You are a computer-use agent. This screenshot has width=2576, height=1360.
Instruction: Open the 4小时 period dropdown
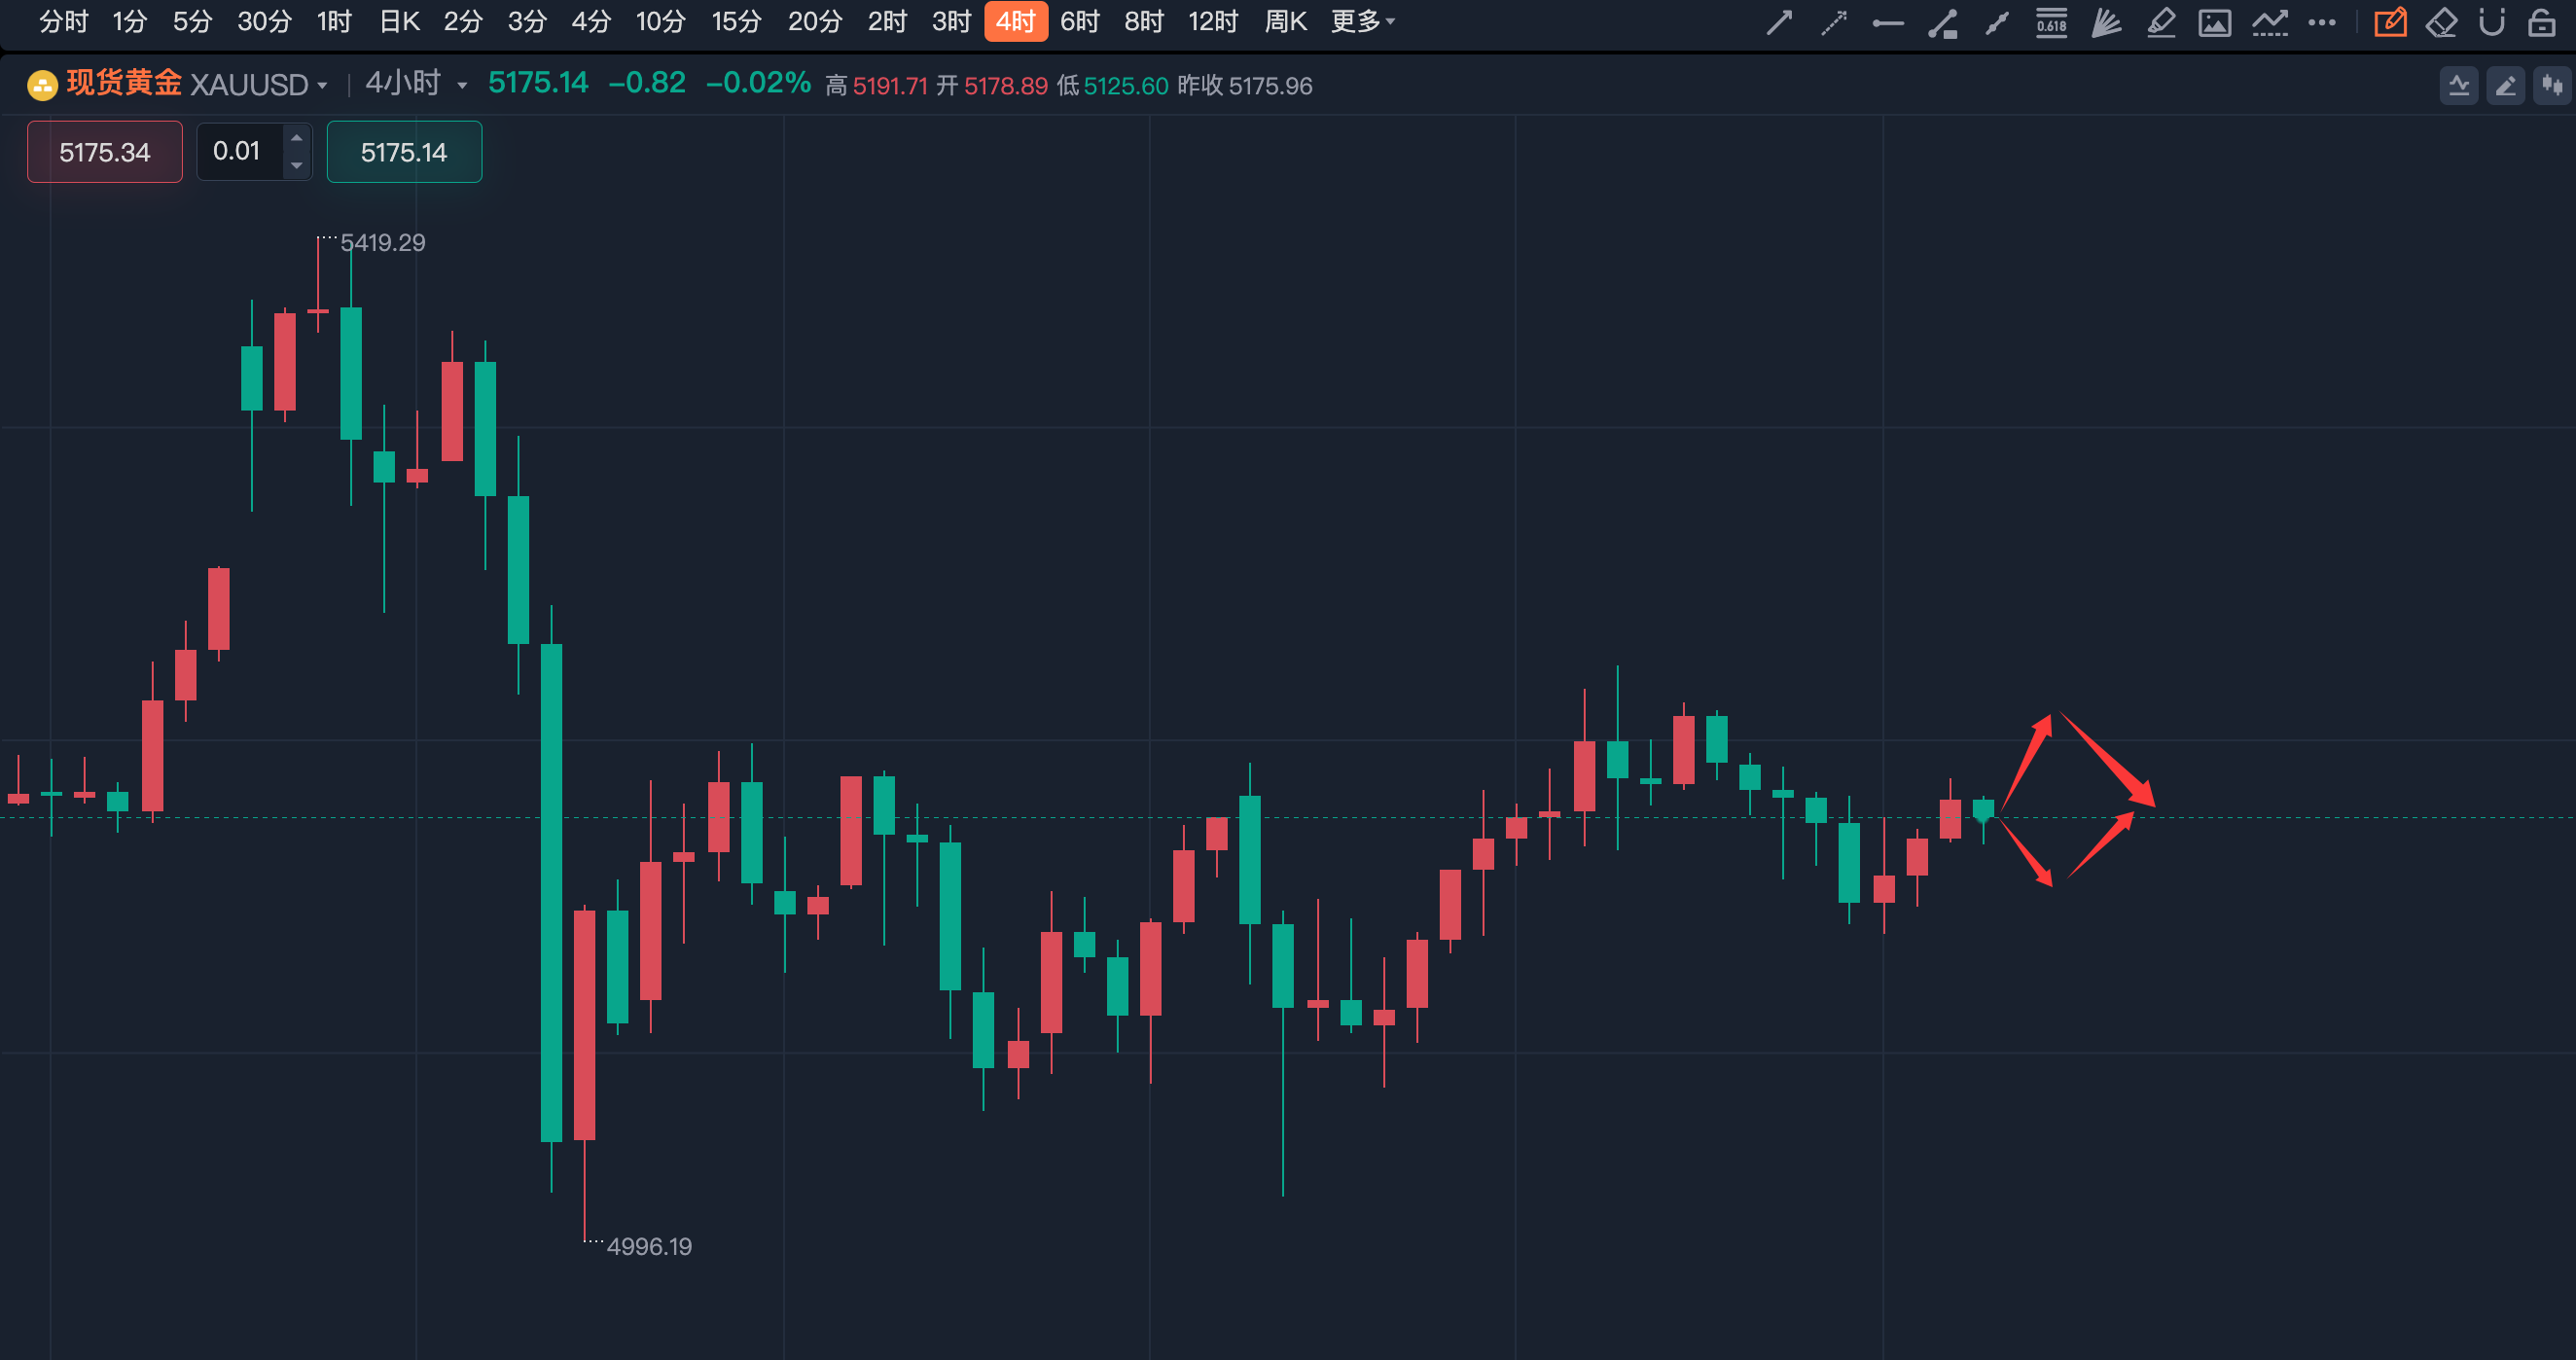462,86
